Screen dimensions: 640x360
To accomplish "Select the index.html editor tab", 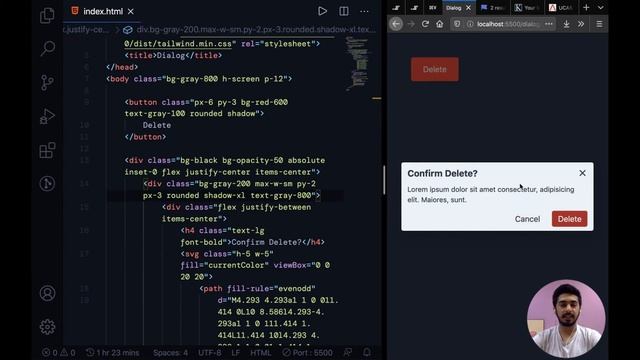I will click(102, 11).
